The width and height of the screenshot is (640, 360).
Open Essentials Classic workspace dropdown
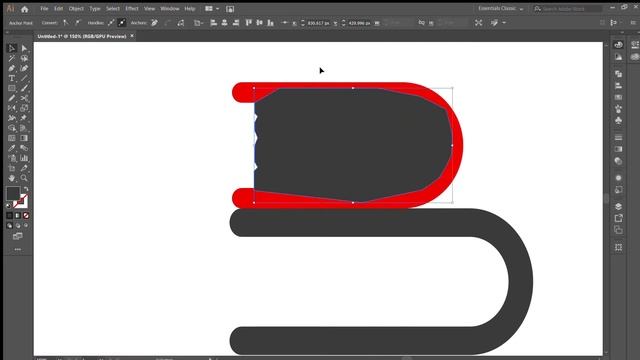pyautogui.click(x=500, y=9)
